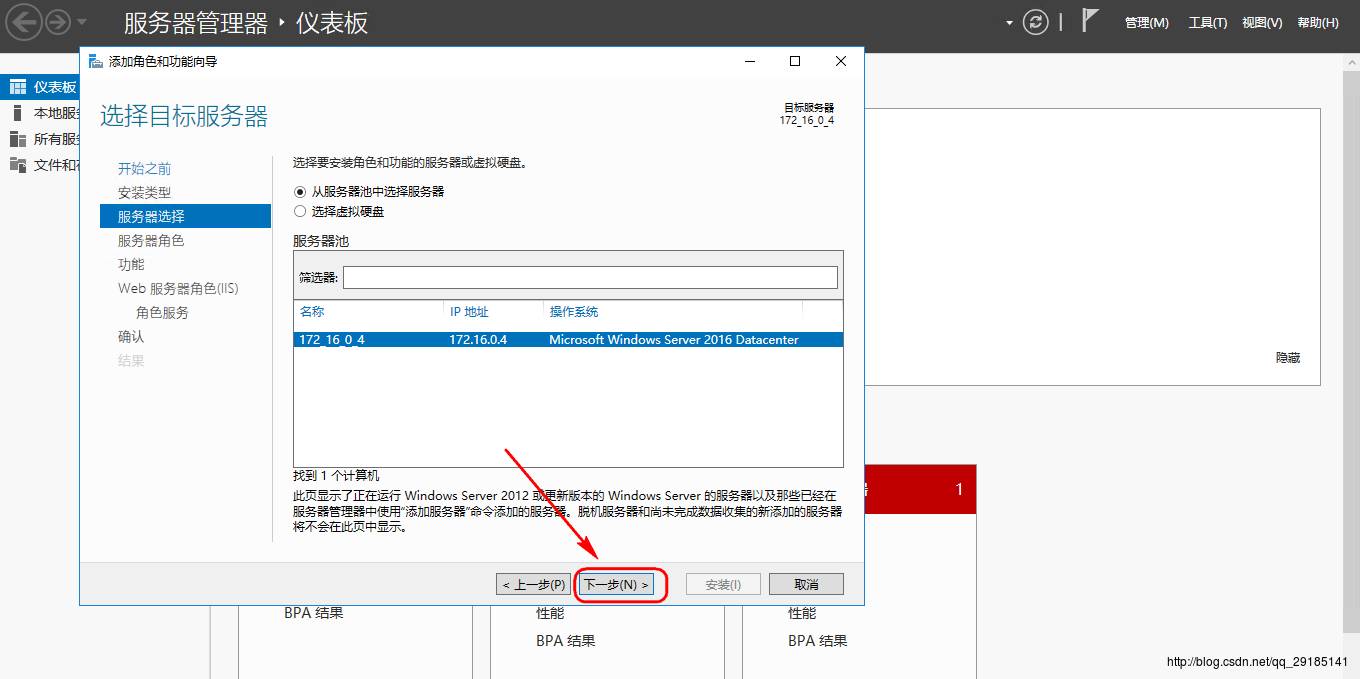Click the 隐藏 link in the dashboard

(1288, 358)
